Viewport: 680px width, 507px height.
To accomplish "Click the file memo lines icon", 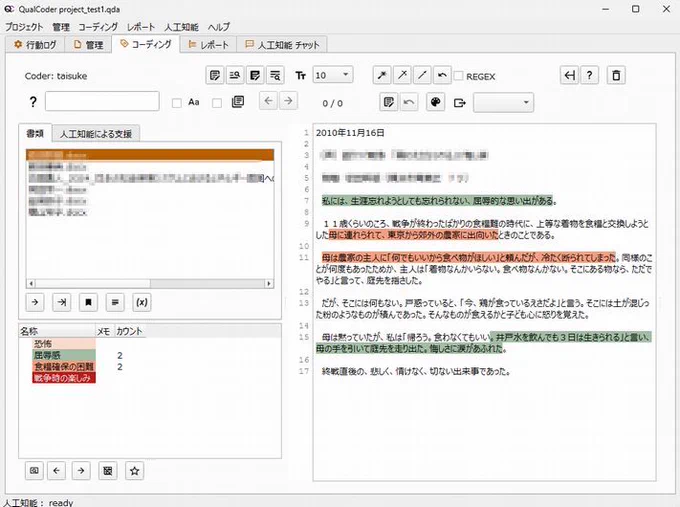I will coord(115,302).
